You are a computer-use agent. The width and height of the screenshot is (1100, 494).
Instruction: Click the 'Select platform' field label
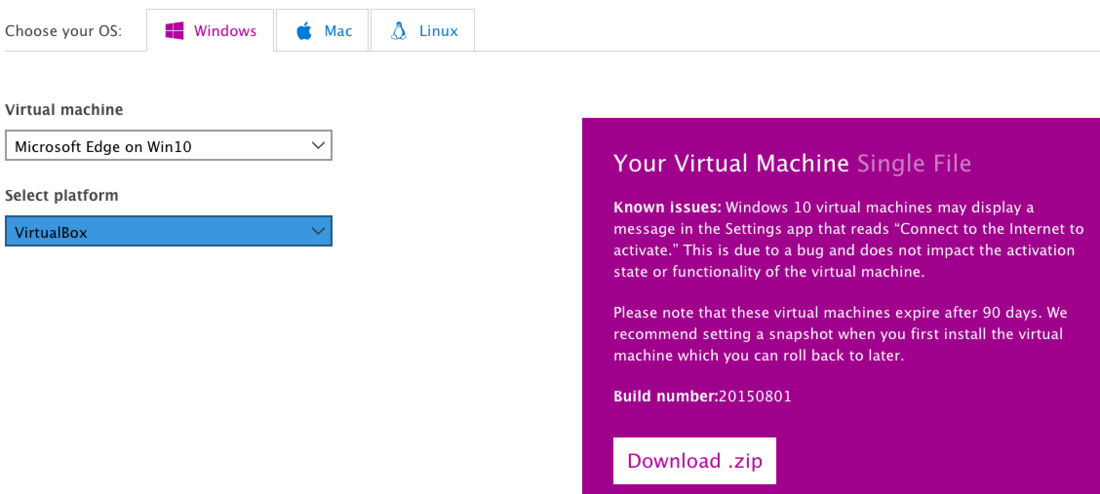click(62, 195)
